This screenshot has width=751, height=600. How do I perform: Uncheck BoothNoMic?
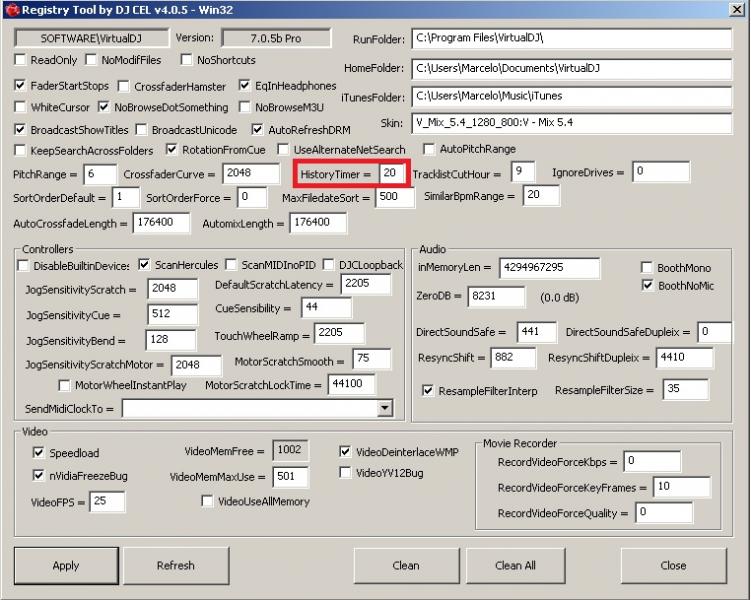click(x=647, y=285)
